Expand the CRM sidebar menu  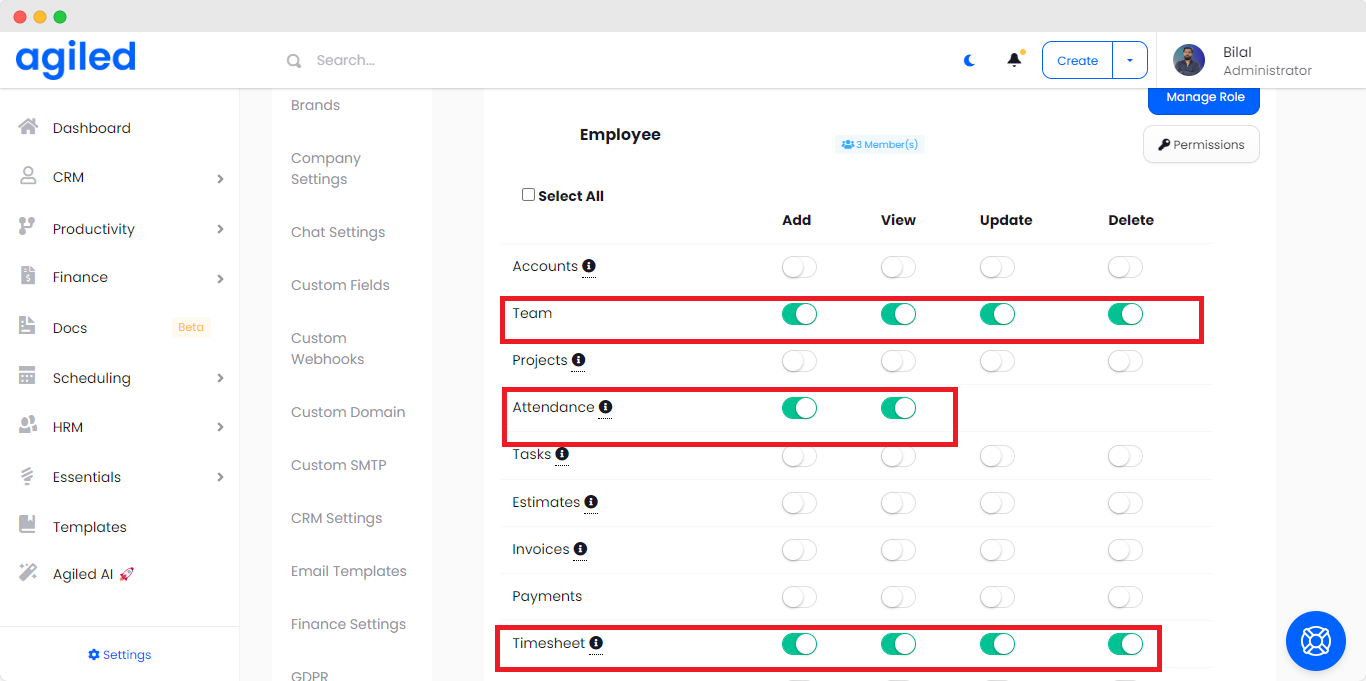click(x=120, y=178)
